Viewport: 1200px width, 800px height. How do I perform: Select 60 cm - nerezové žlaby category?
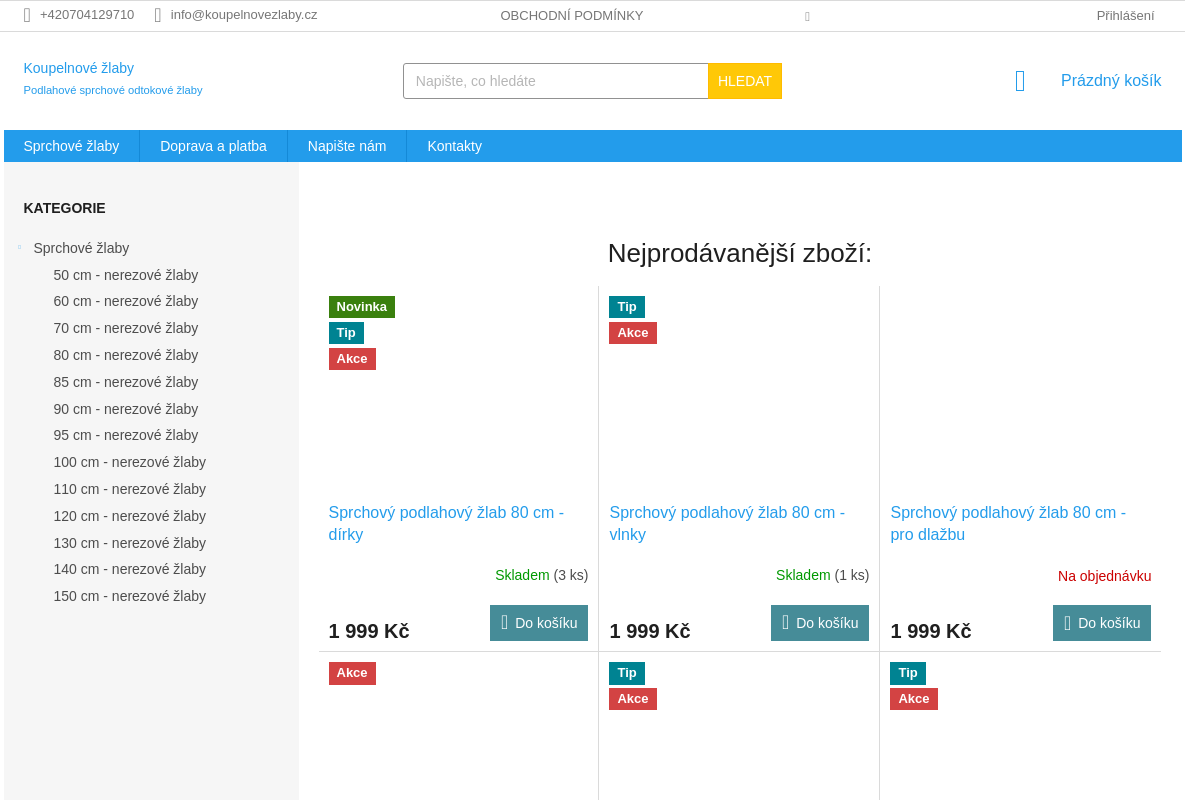click(126, 301)
